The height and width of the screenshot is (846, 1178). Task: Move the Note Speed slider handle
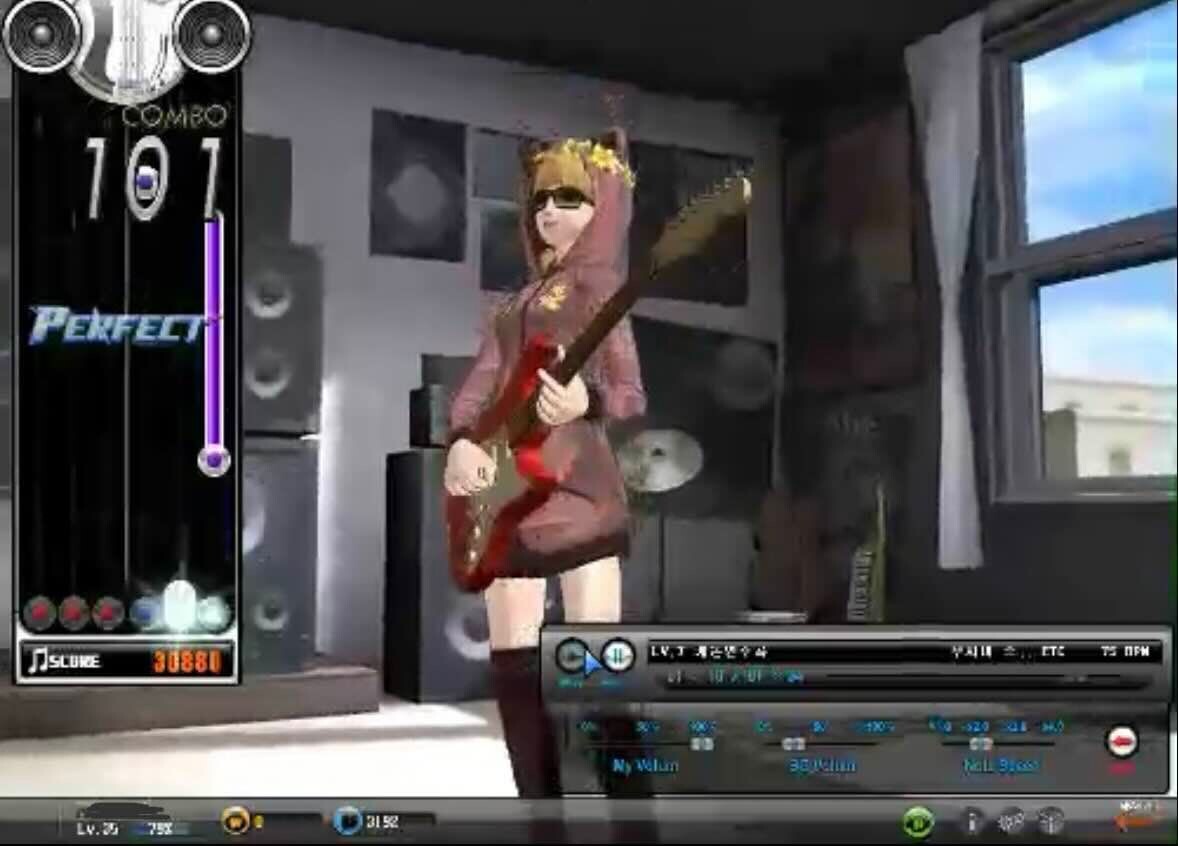coord(980,744)
